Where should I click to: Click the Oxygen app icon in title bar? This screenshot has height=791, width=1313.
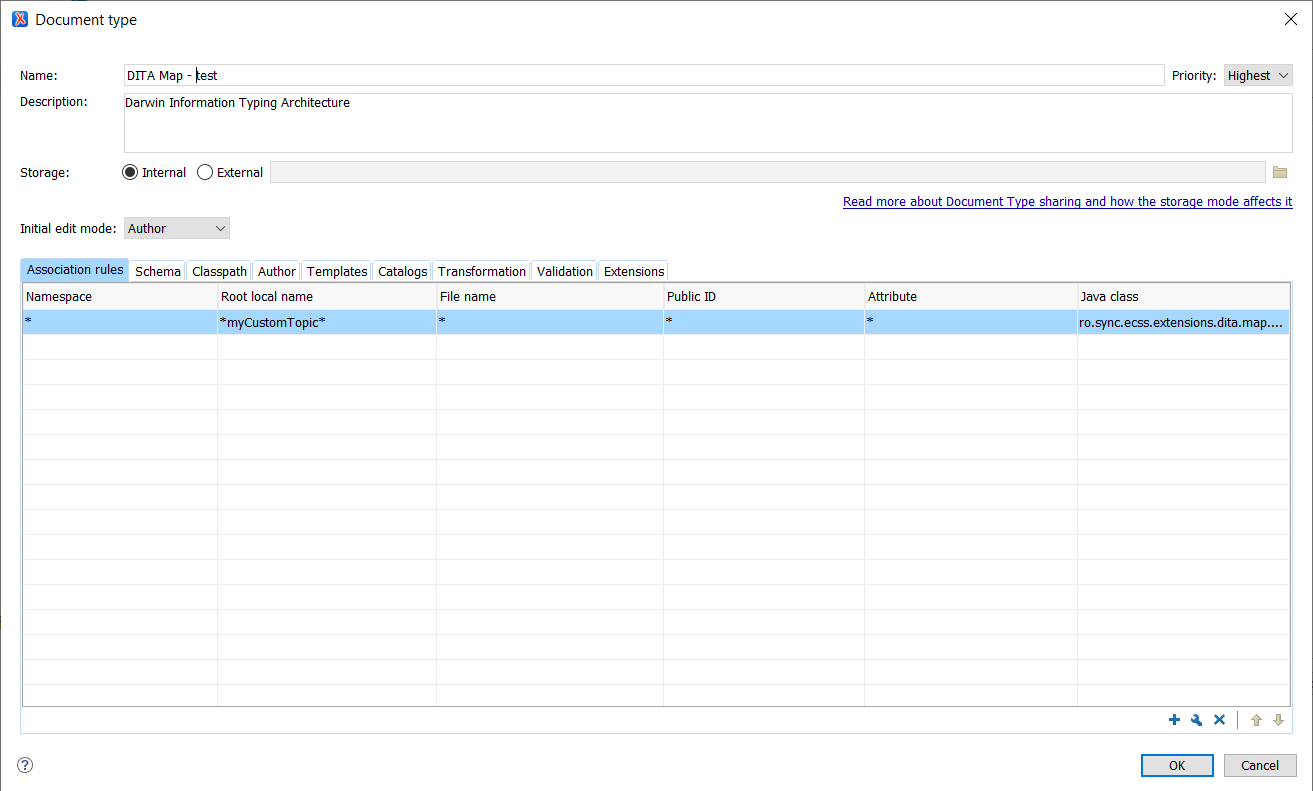click(x=20, y=19)
